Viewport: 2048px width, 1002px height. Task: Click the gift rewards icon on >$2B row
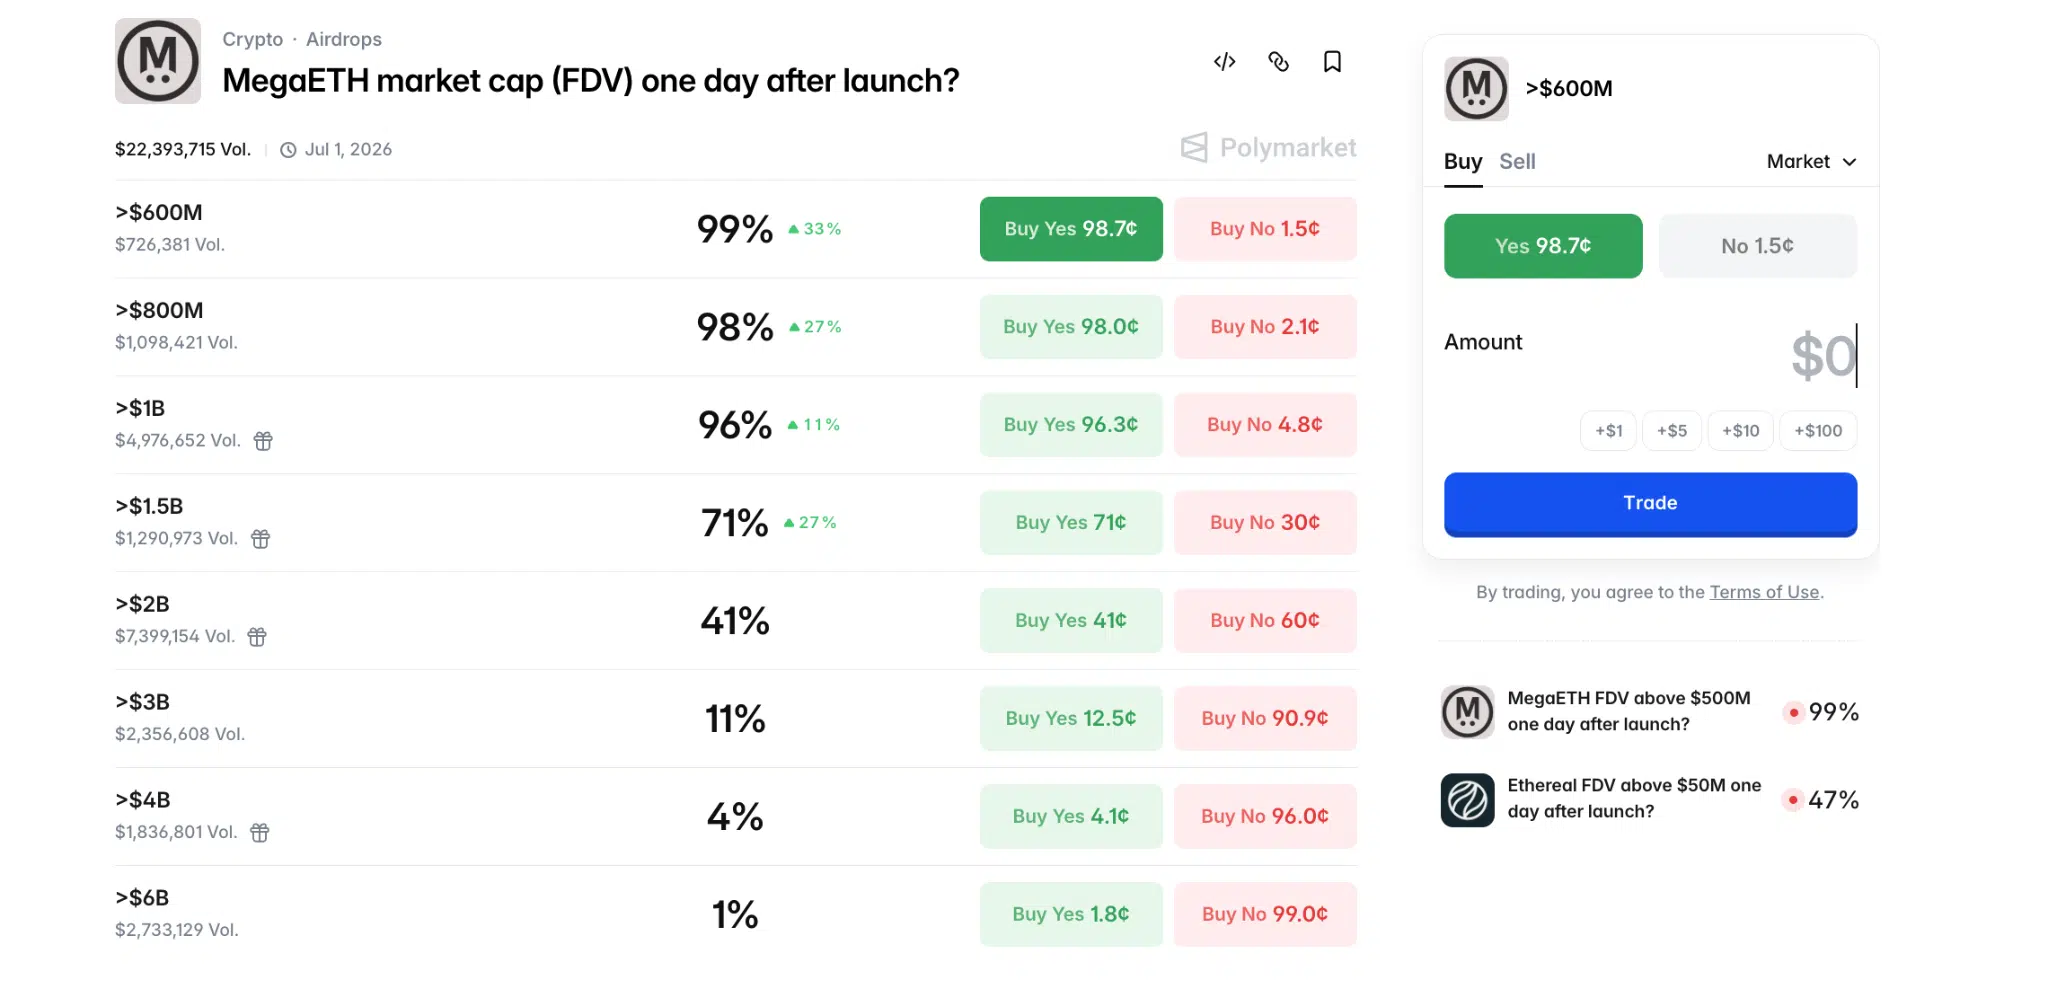tap(257, 637)
